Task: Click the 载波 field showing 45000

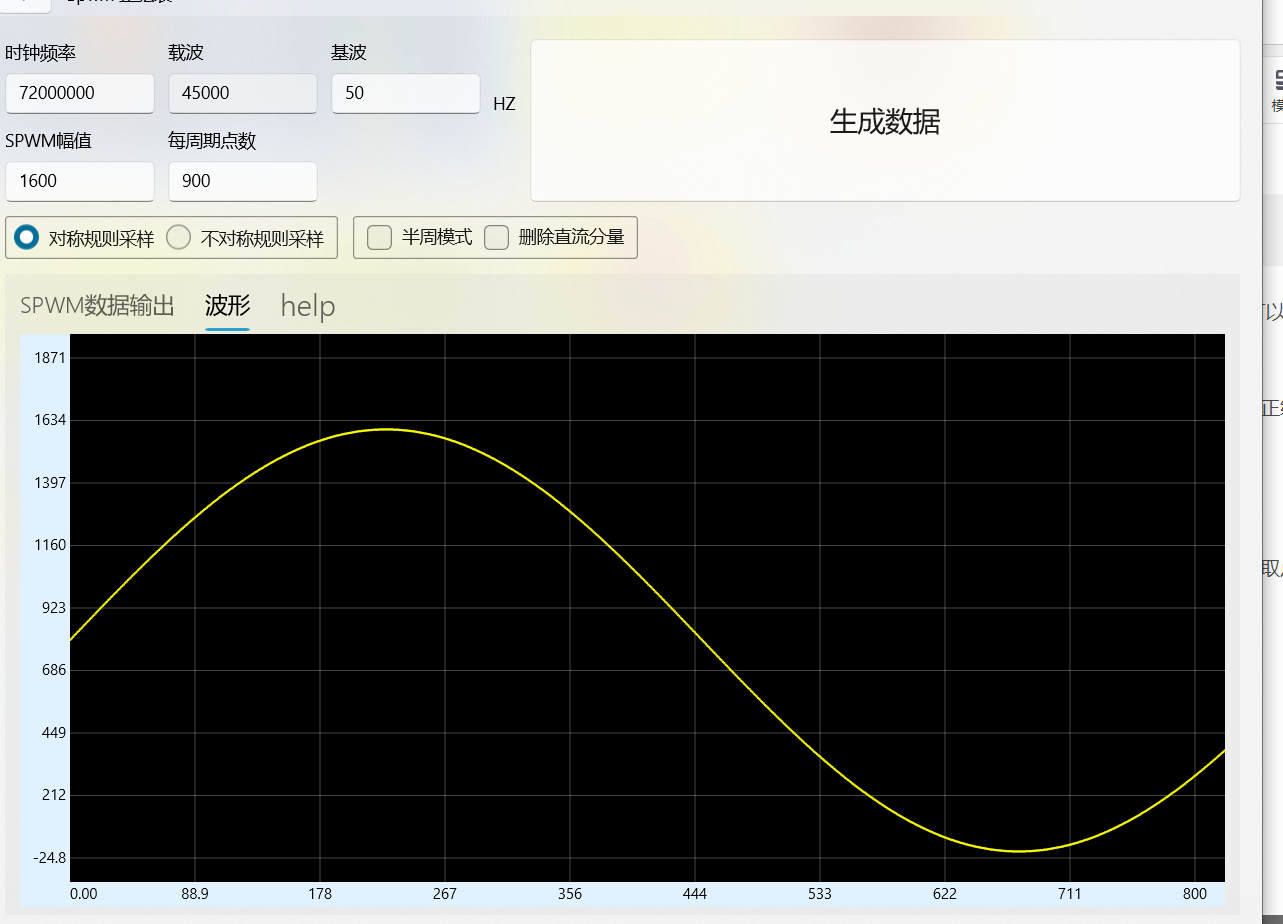Action: [x=243, y=93]
